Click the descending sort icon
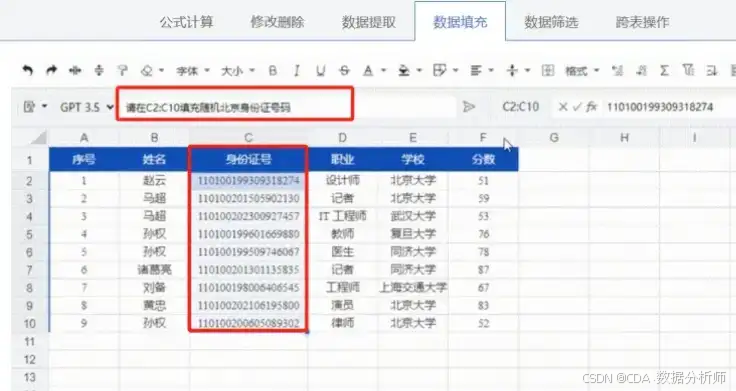The width and height of the screenshot is (736, 391). pyautogui.click(x=641, y=71)
